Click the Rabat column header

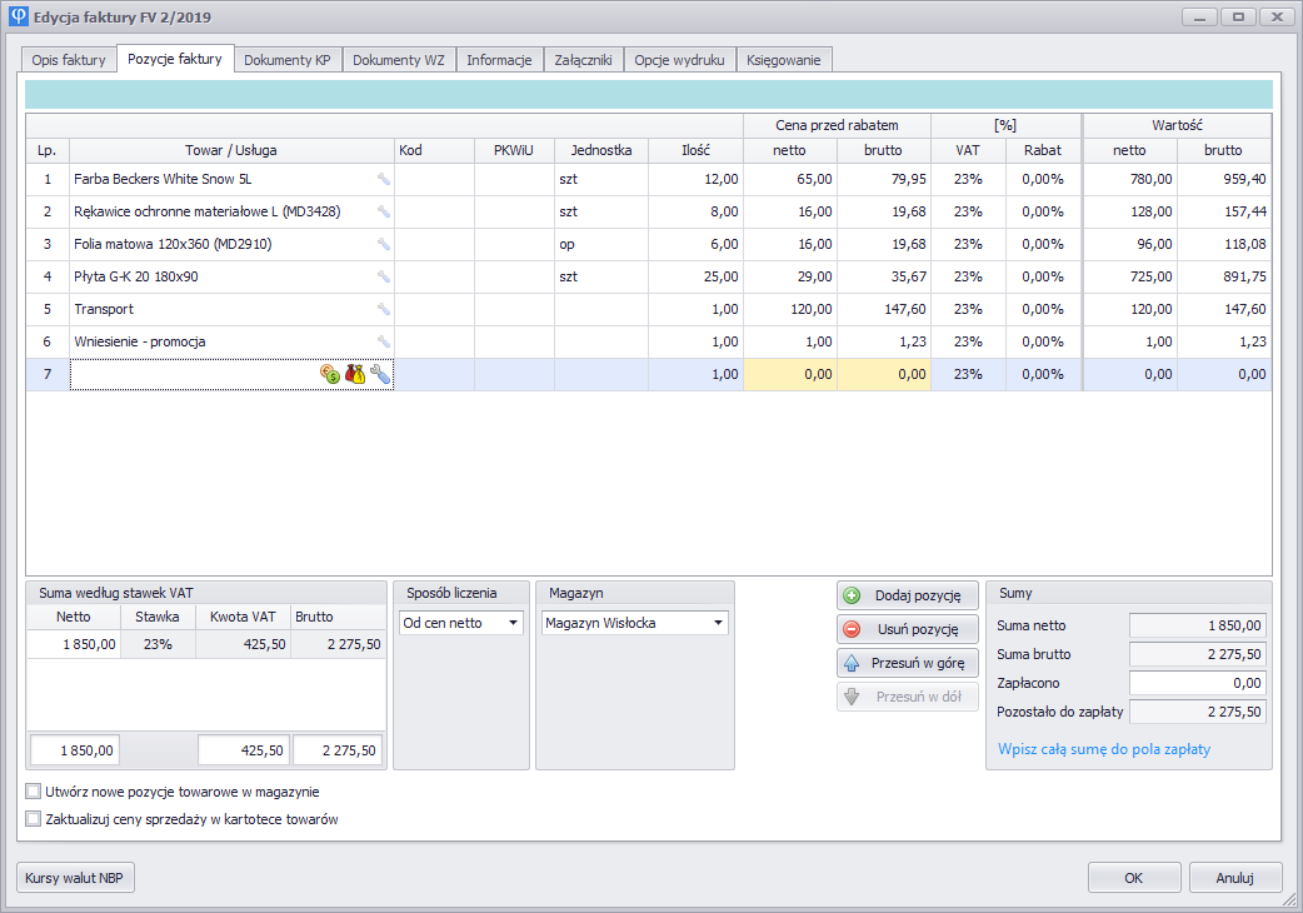point(1042,151)
